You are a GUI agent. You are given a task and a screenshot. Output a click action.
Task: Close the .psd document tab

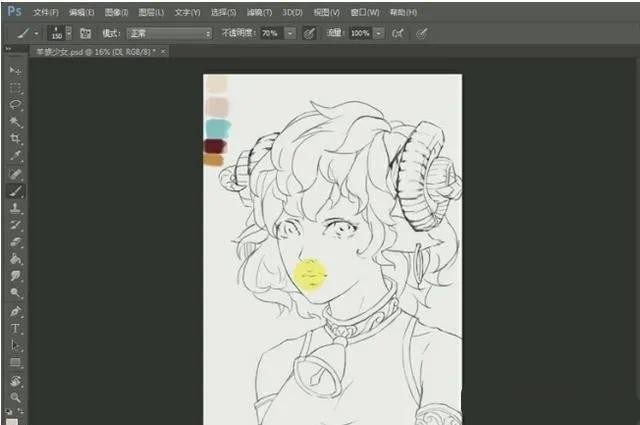(x=163, y=51)
